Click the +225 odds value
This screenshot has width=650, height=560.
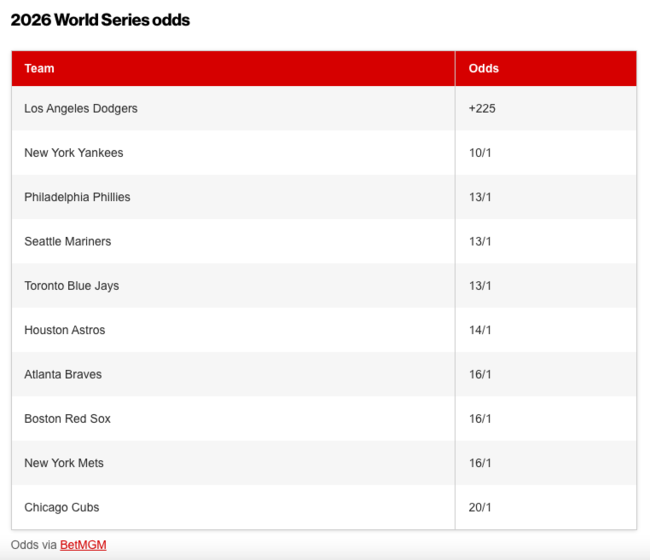(x=482, y=108)
